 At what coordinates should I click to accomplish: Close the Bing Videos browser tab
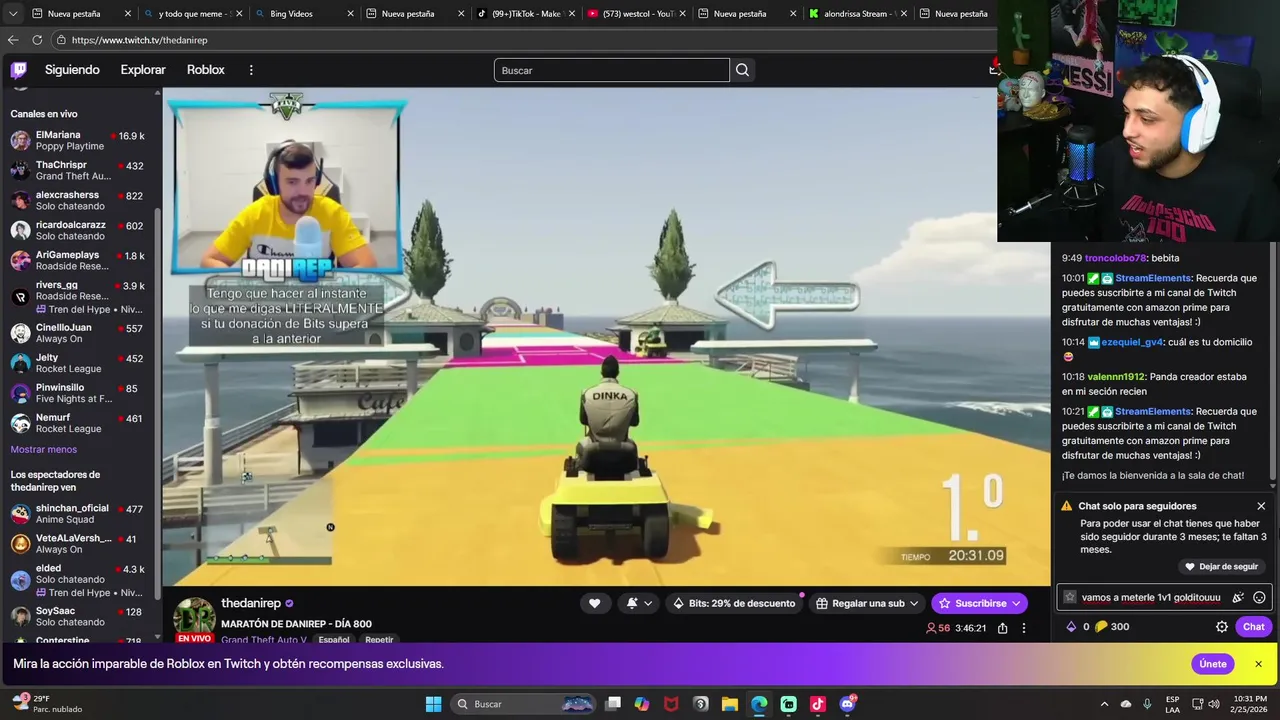pos(350,14)
